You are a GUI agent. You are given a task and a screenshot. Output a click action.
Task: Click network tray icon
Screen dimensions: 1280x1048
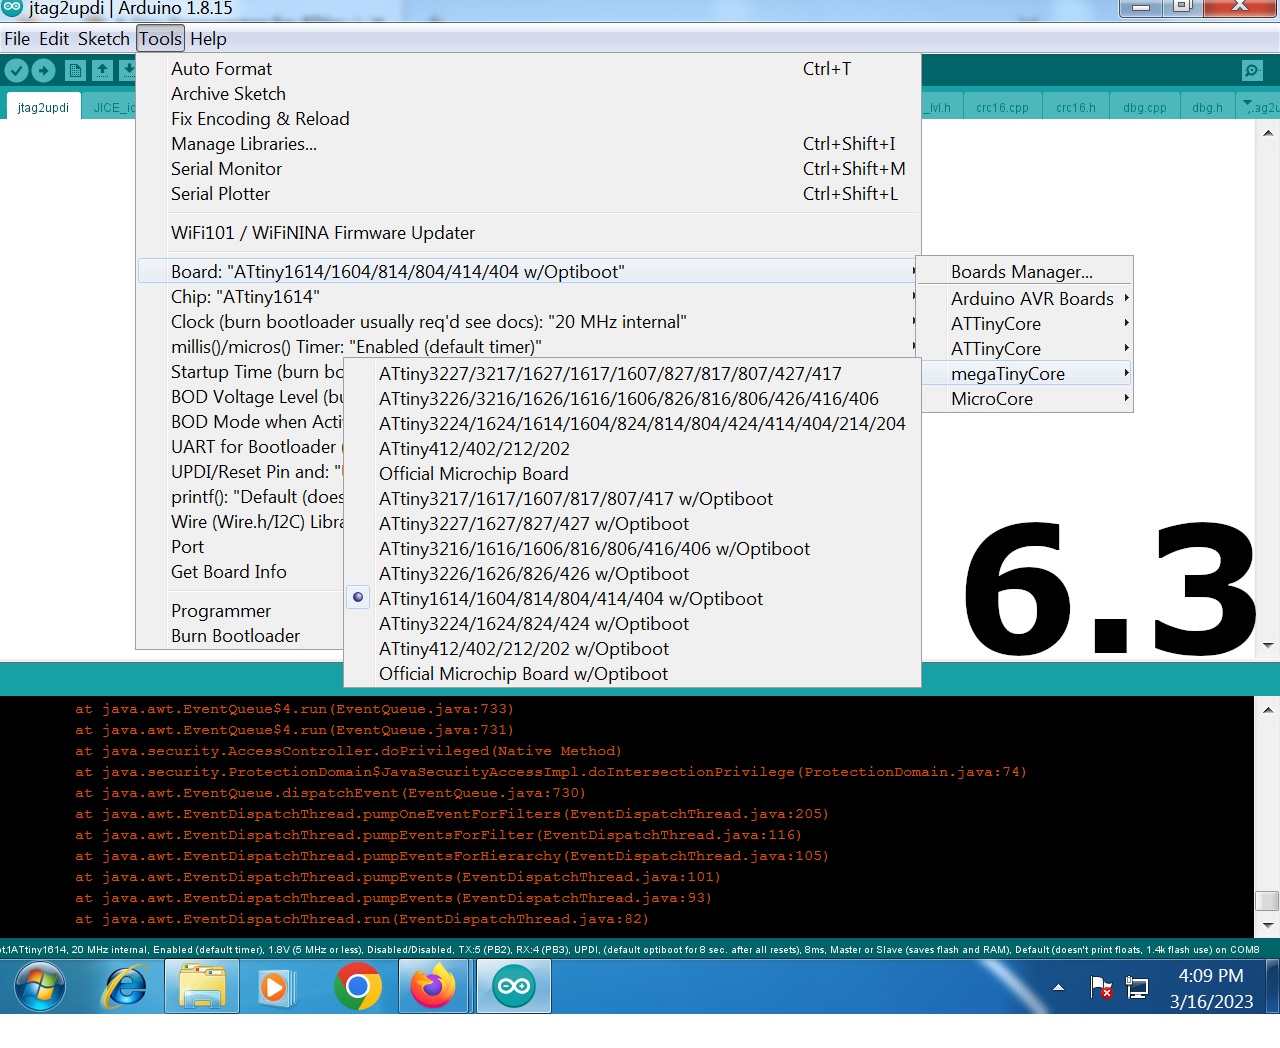[1137, 988]
